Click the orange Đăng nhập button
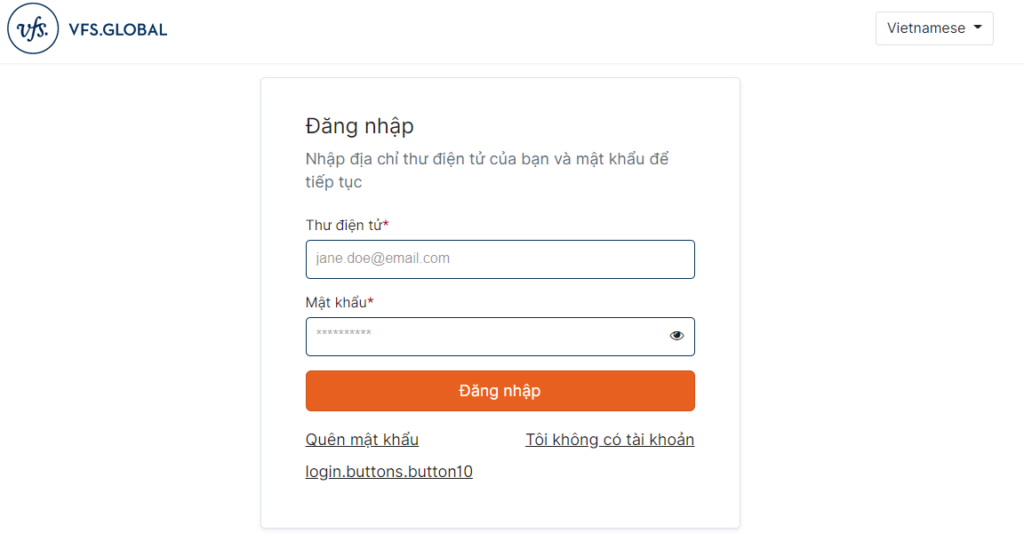The image size is (1024, 549). tap(500, 391)
